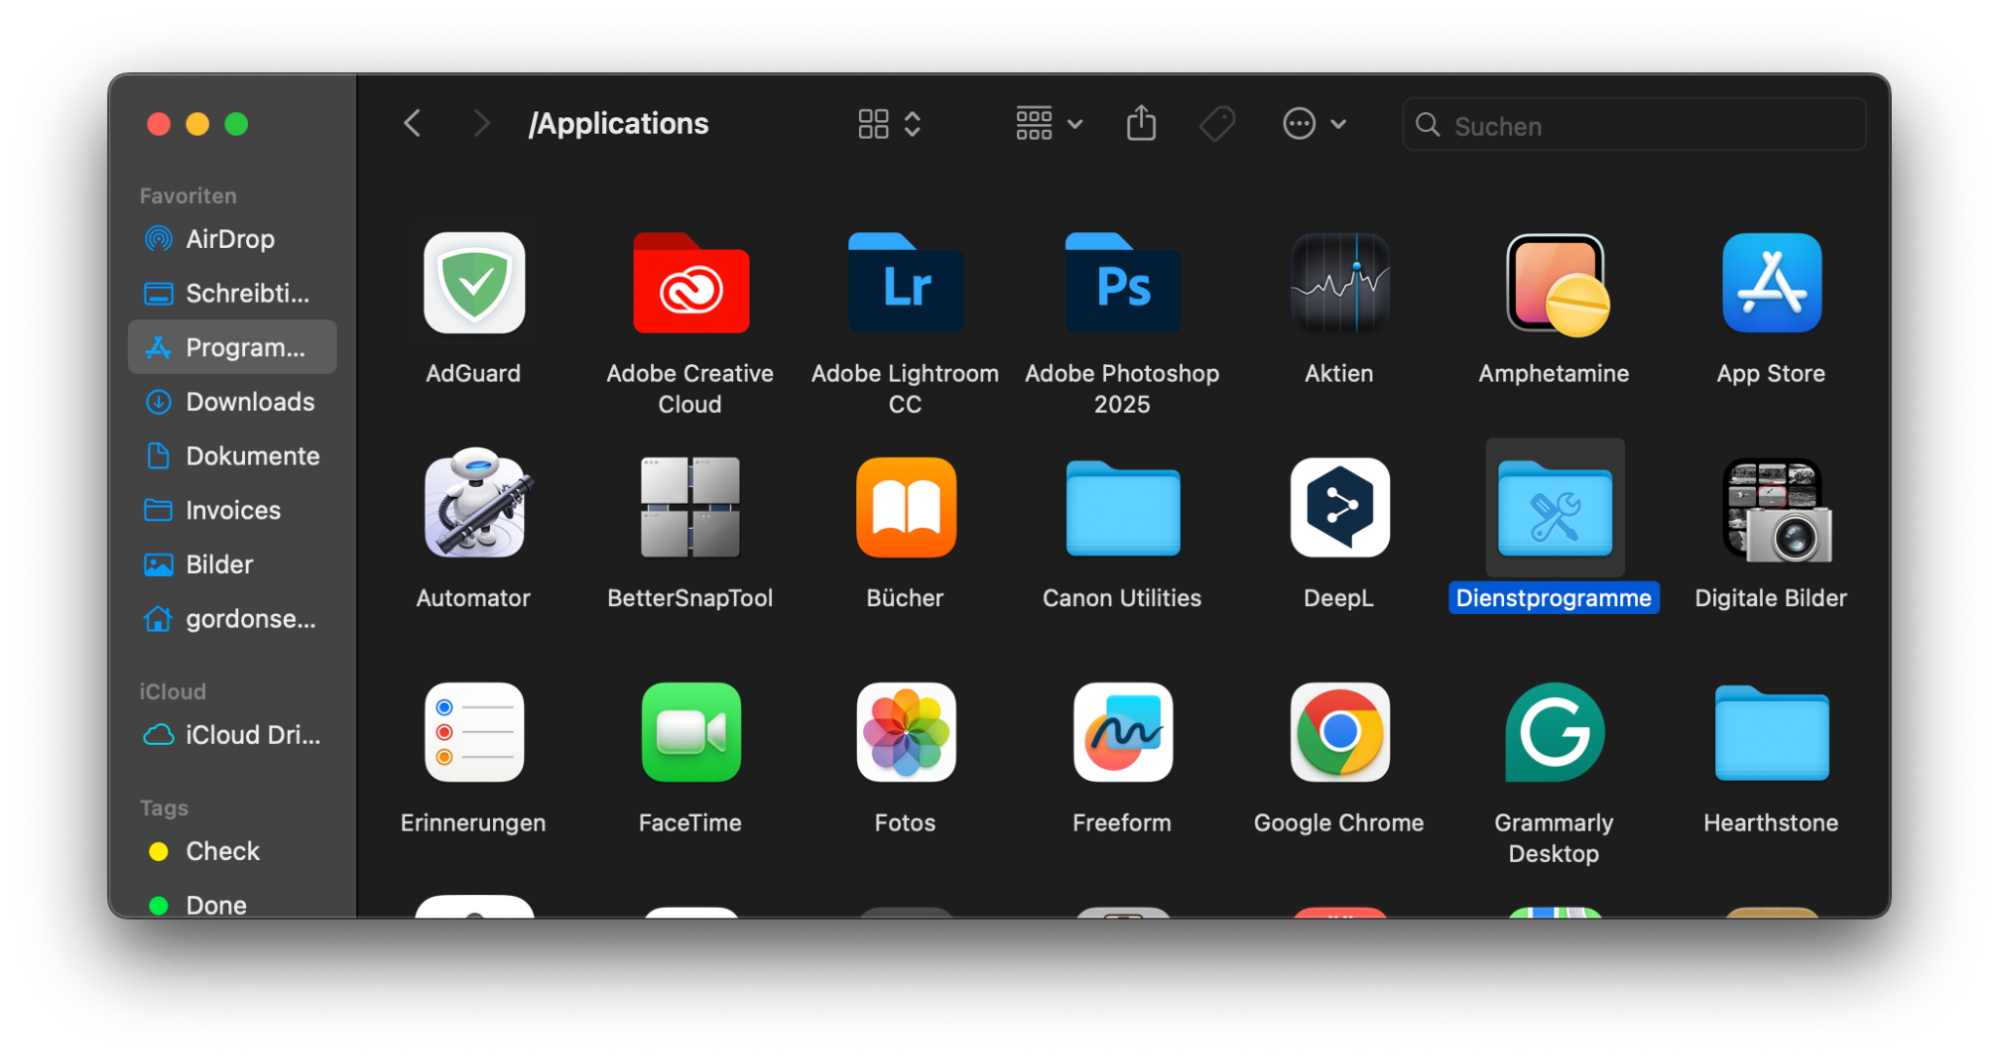
Task: Open DeepL translator
Action: click(x=1338, y=508)
